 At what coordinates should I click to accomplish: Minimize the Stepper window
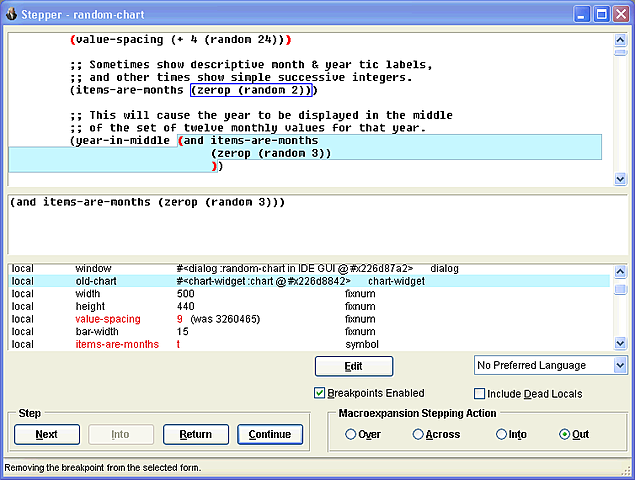[x=582, y=15]
